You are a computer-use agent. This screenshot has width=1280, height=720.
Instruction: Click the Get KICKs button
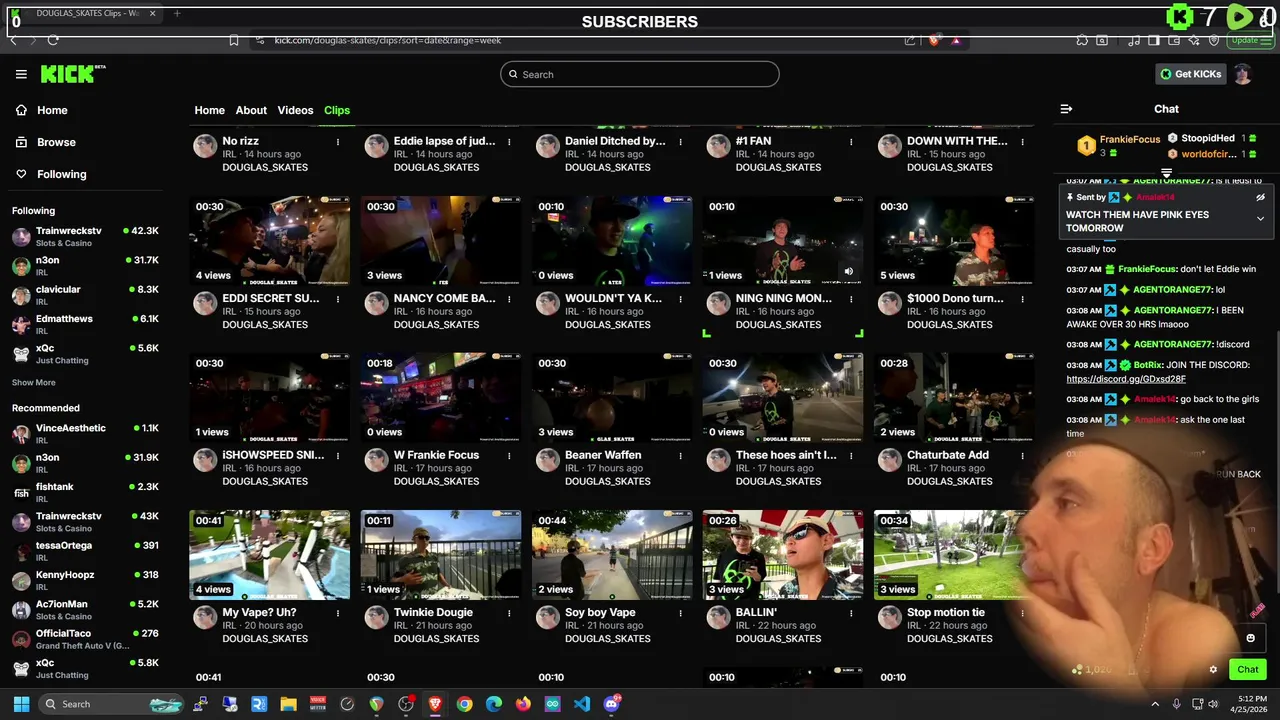1189,74
